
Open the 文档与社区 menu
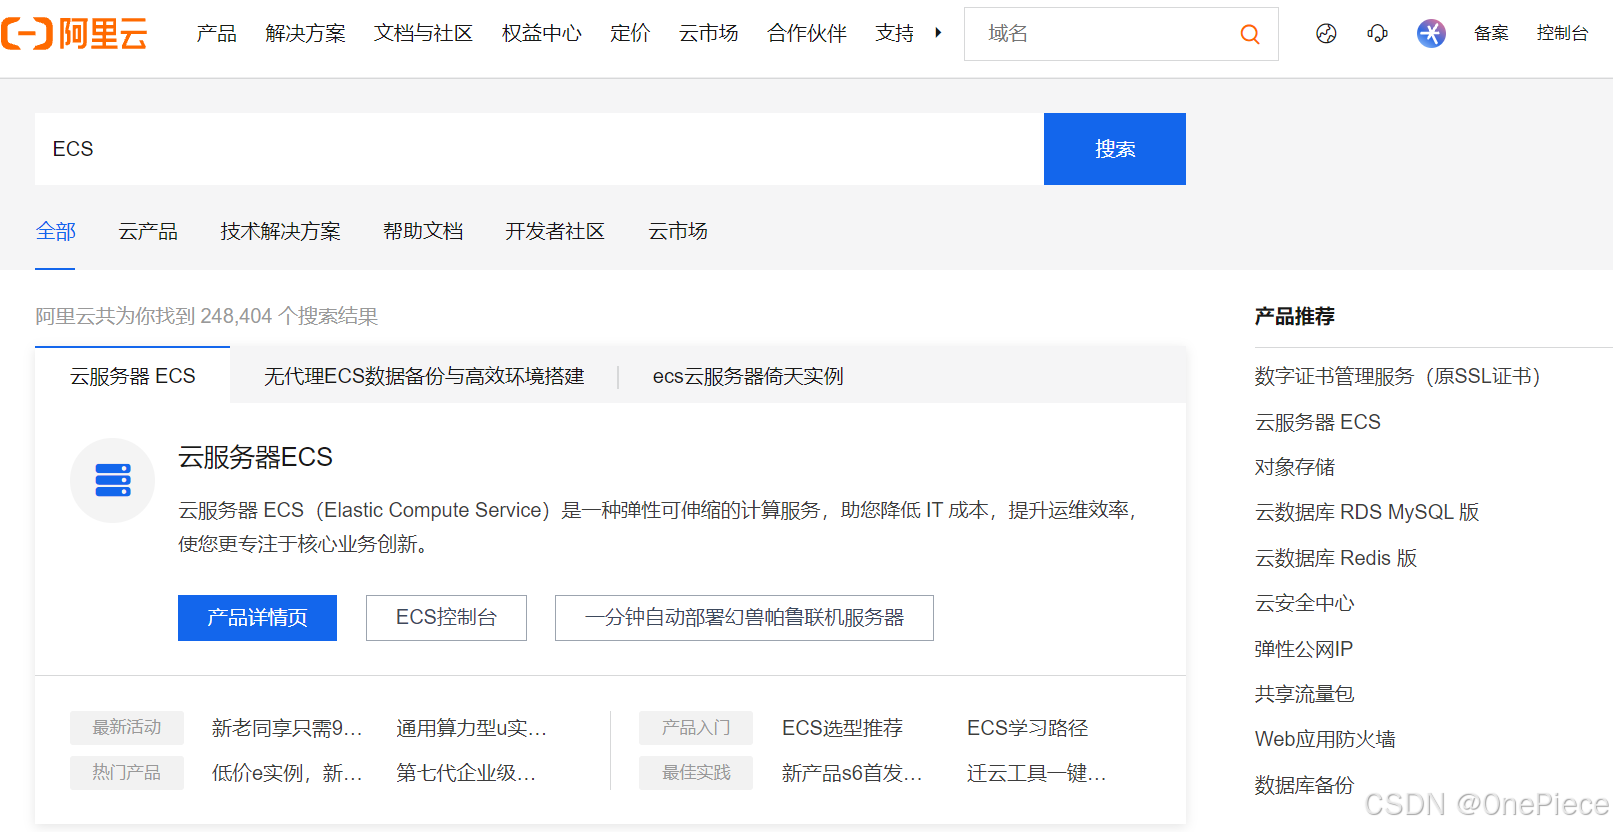coord(423,33)
